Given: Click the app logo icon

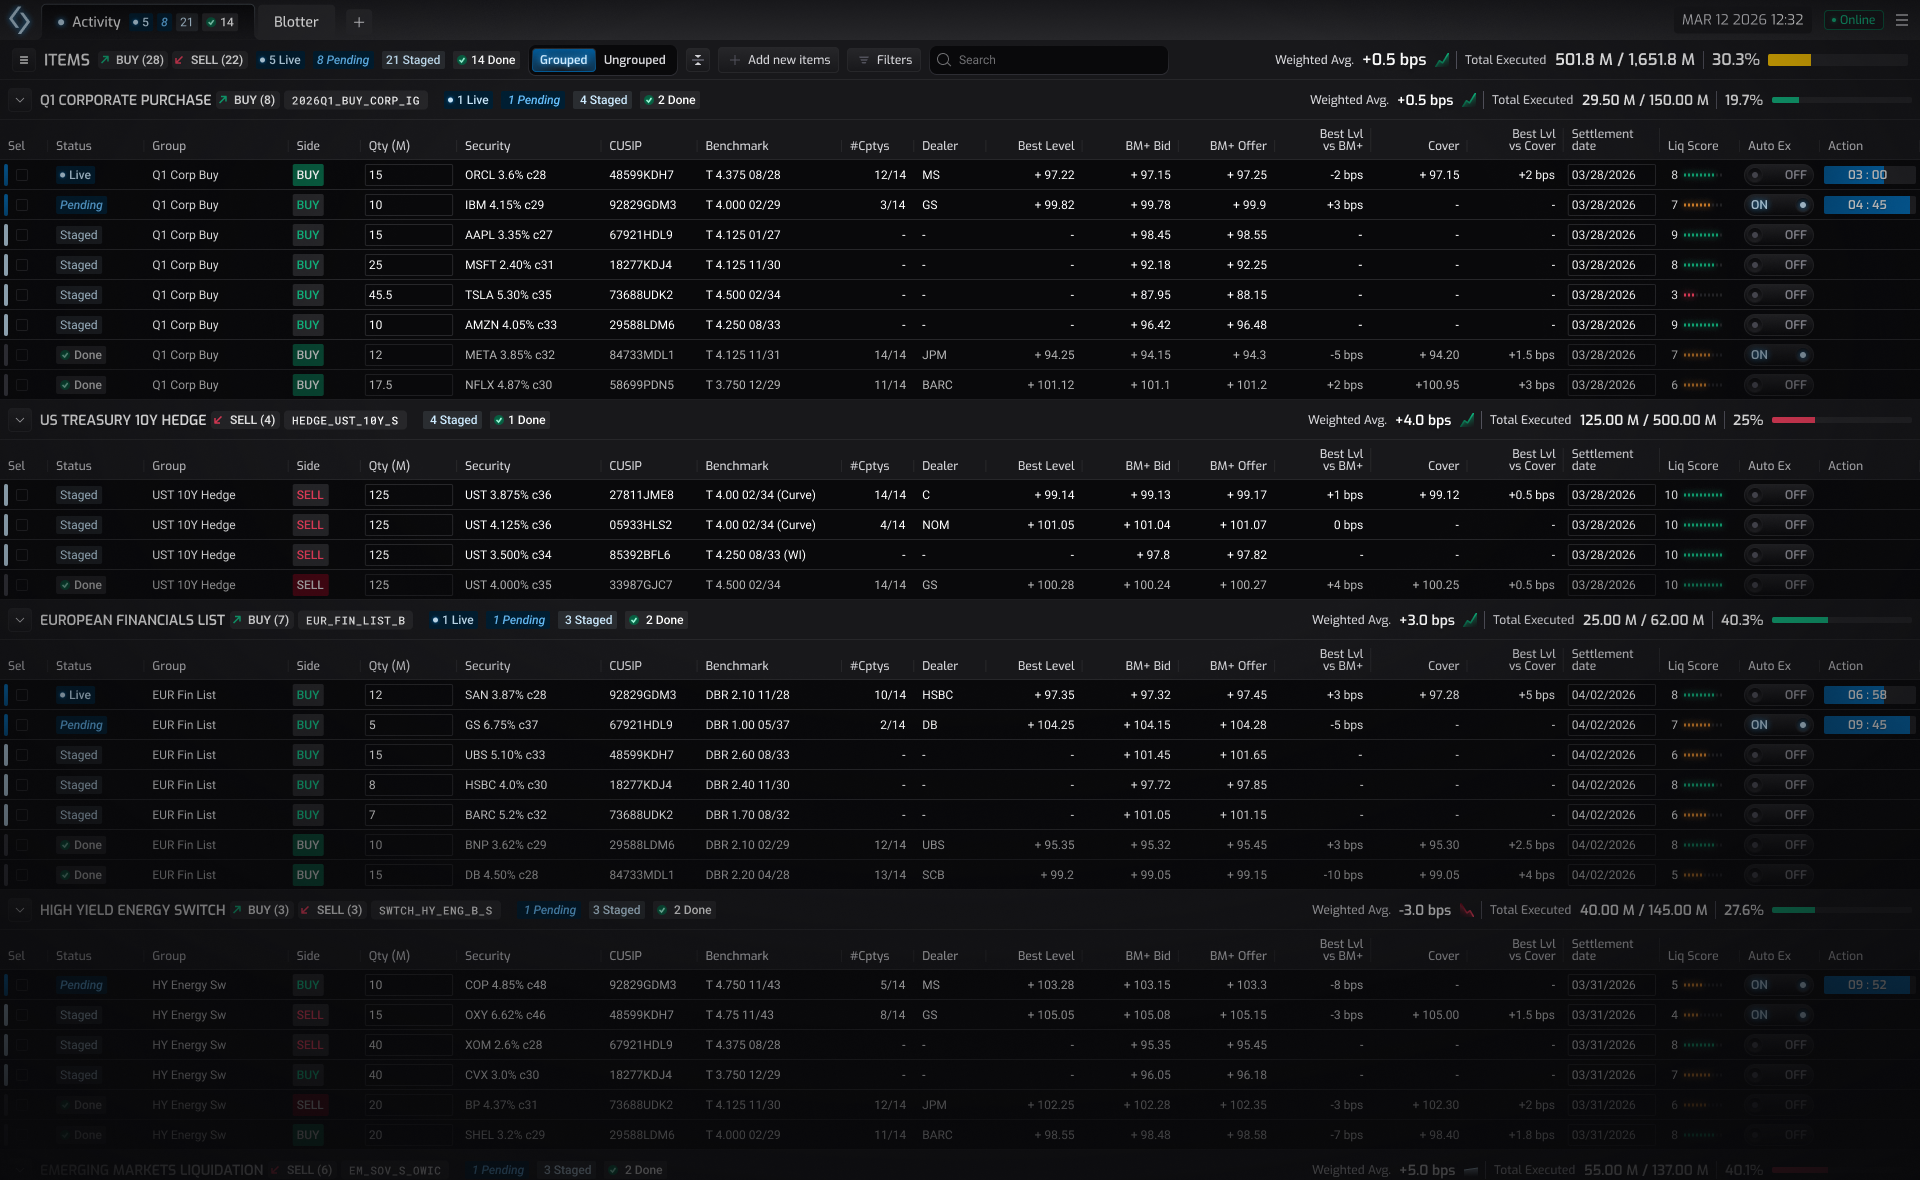Looking at the screenshot, I should [19, 20].
